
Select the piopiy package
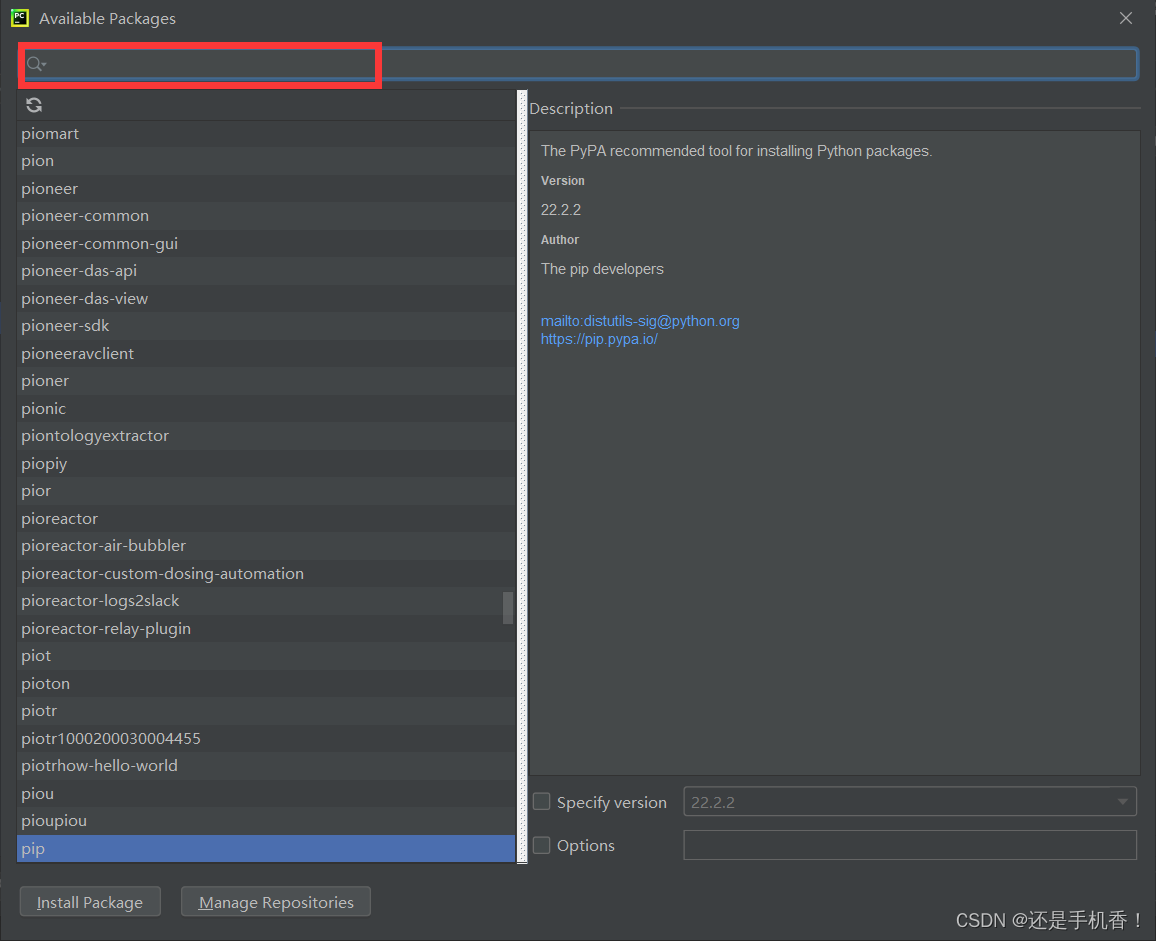point(266,464)
